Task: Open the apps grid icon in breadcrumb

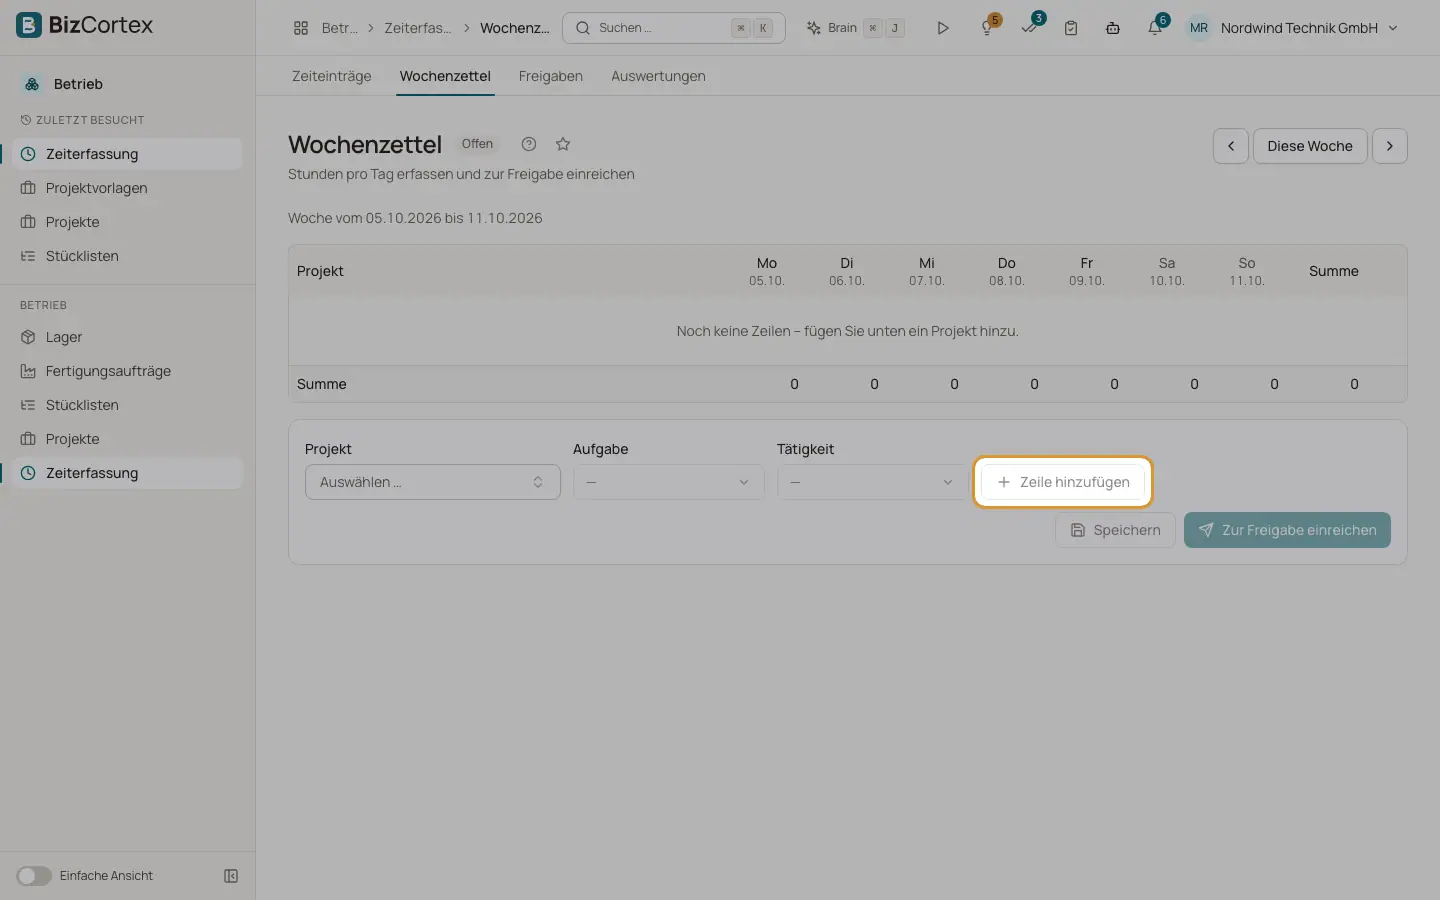Action: click(x=301, y=28)
